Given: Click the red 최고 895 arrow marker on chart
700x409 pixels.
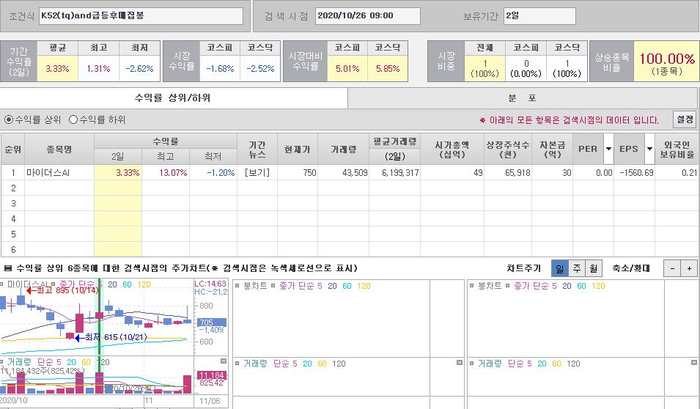Looking at the screenshot, I should [30, 291].
